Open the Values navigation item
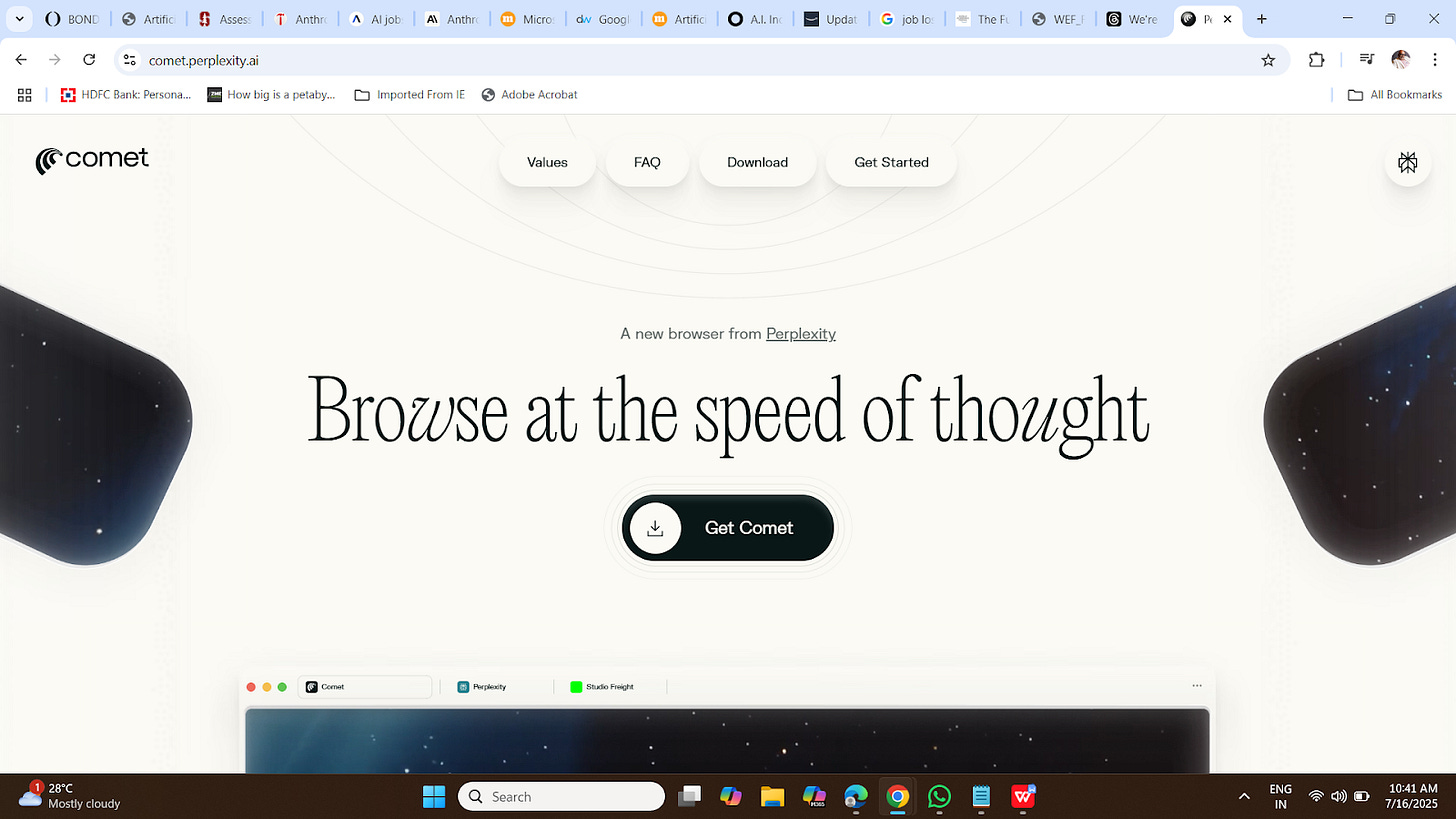 547,162
